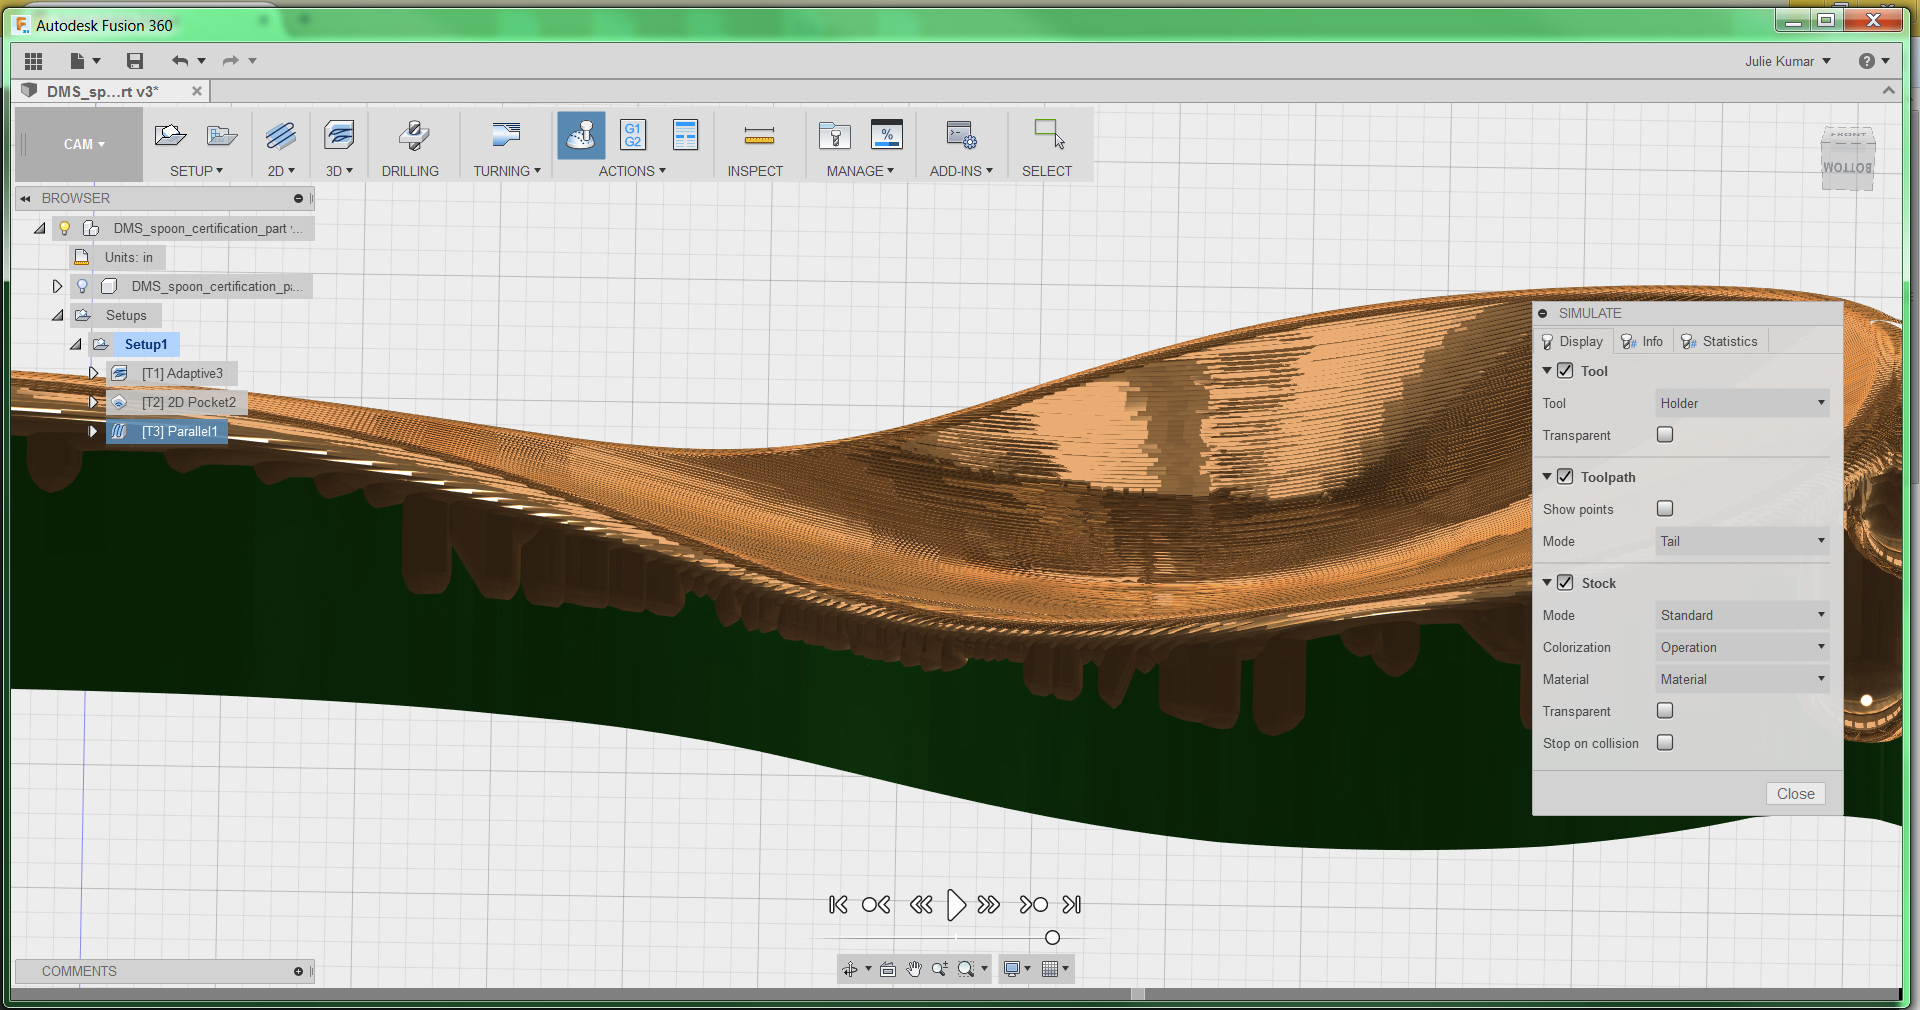Save the document with the floppy disk icon

pyautogui.click(x=135, y=61)
